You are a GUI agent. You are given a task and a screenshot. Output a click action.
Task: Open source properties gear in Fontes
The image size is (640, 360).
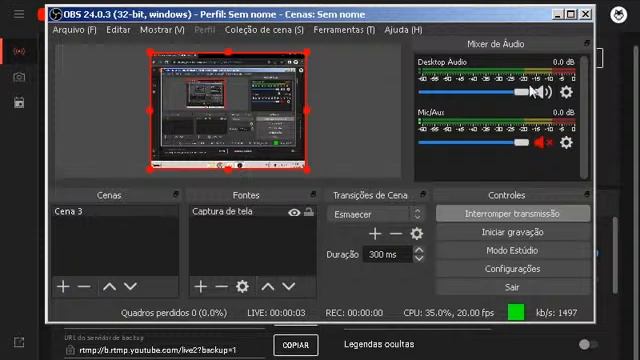click(242, 287)
